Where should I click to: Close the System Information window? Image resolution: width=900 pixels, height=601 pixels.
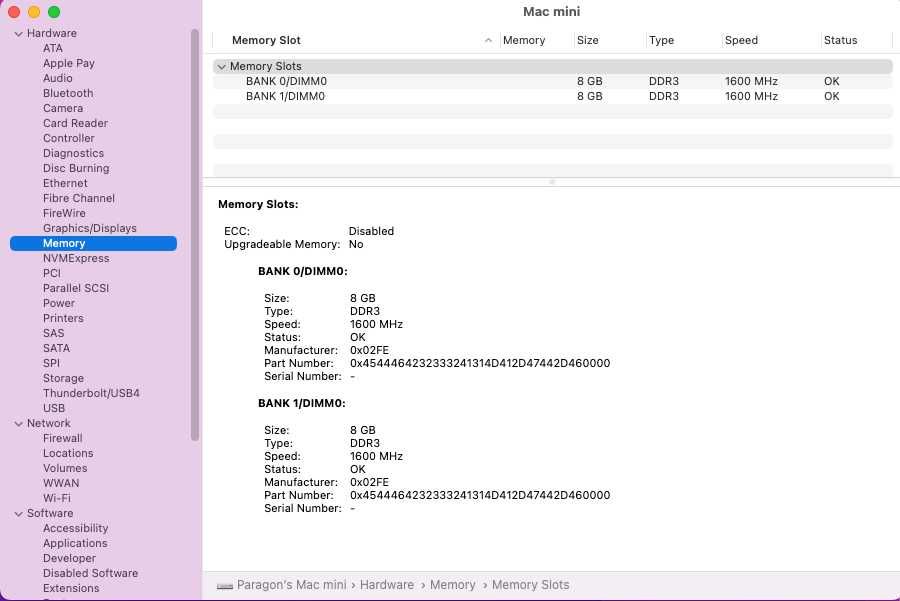14,12
